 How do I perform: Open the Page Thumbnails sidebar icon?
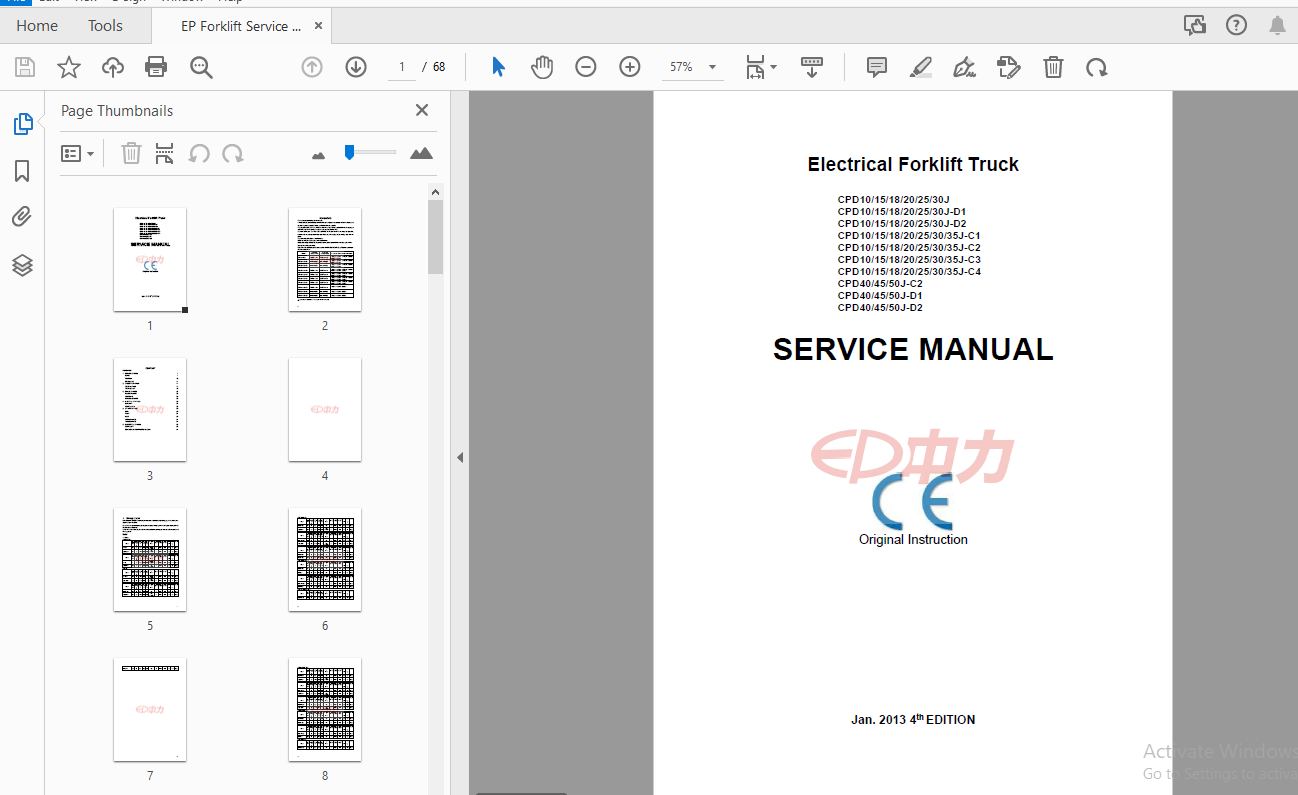(22, 124)
